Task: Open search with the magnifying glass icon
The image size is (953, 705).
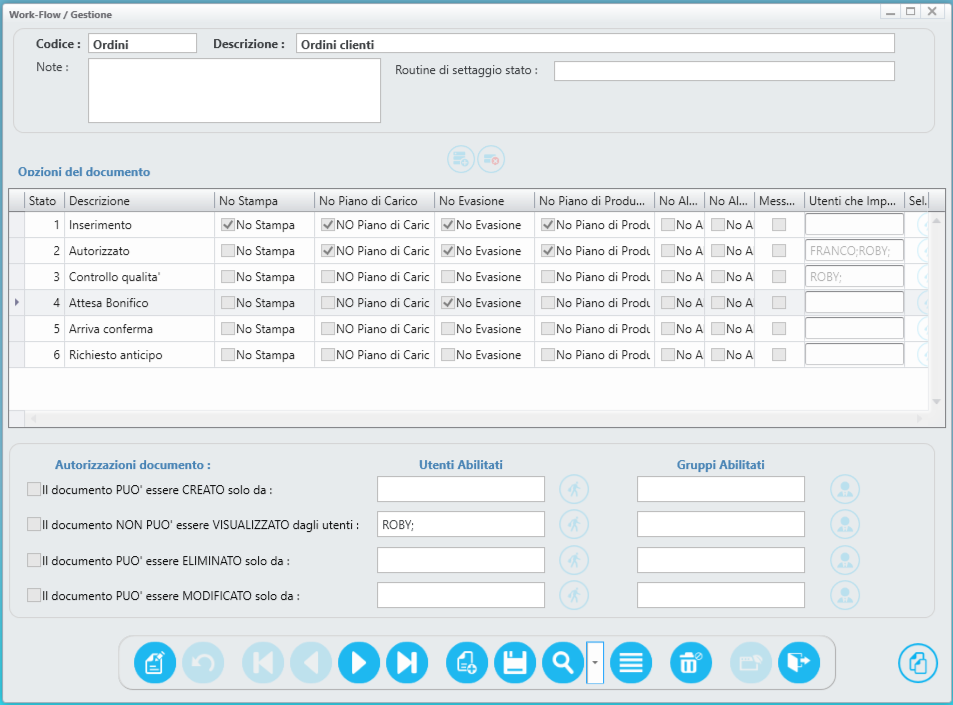Action: coord(563,662)
